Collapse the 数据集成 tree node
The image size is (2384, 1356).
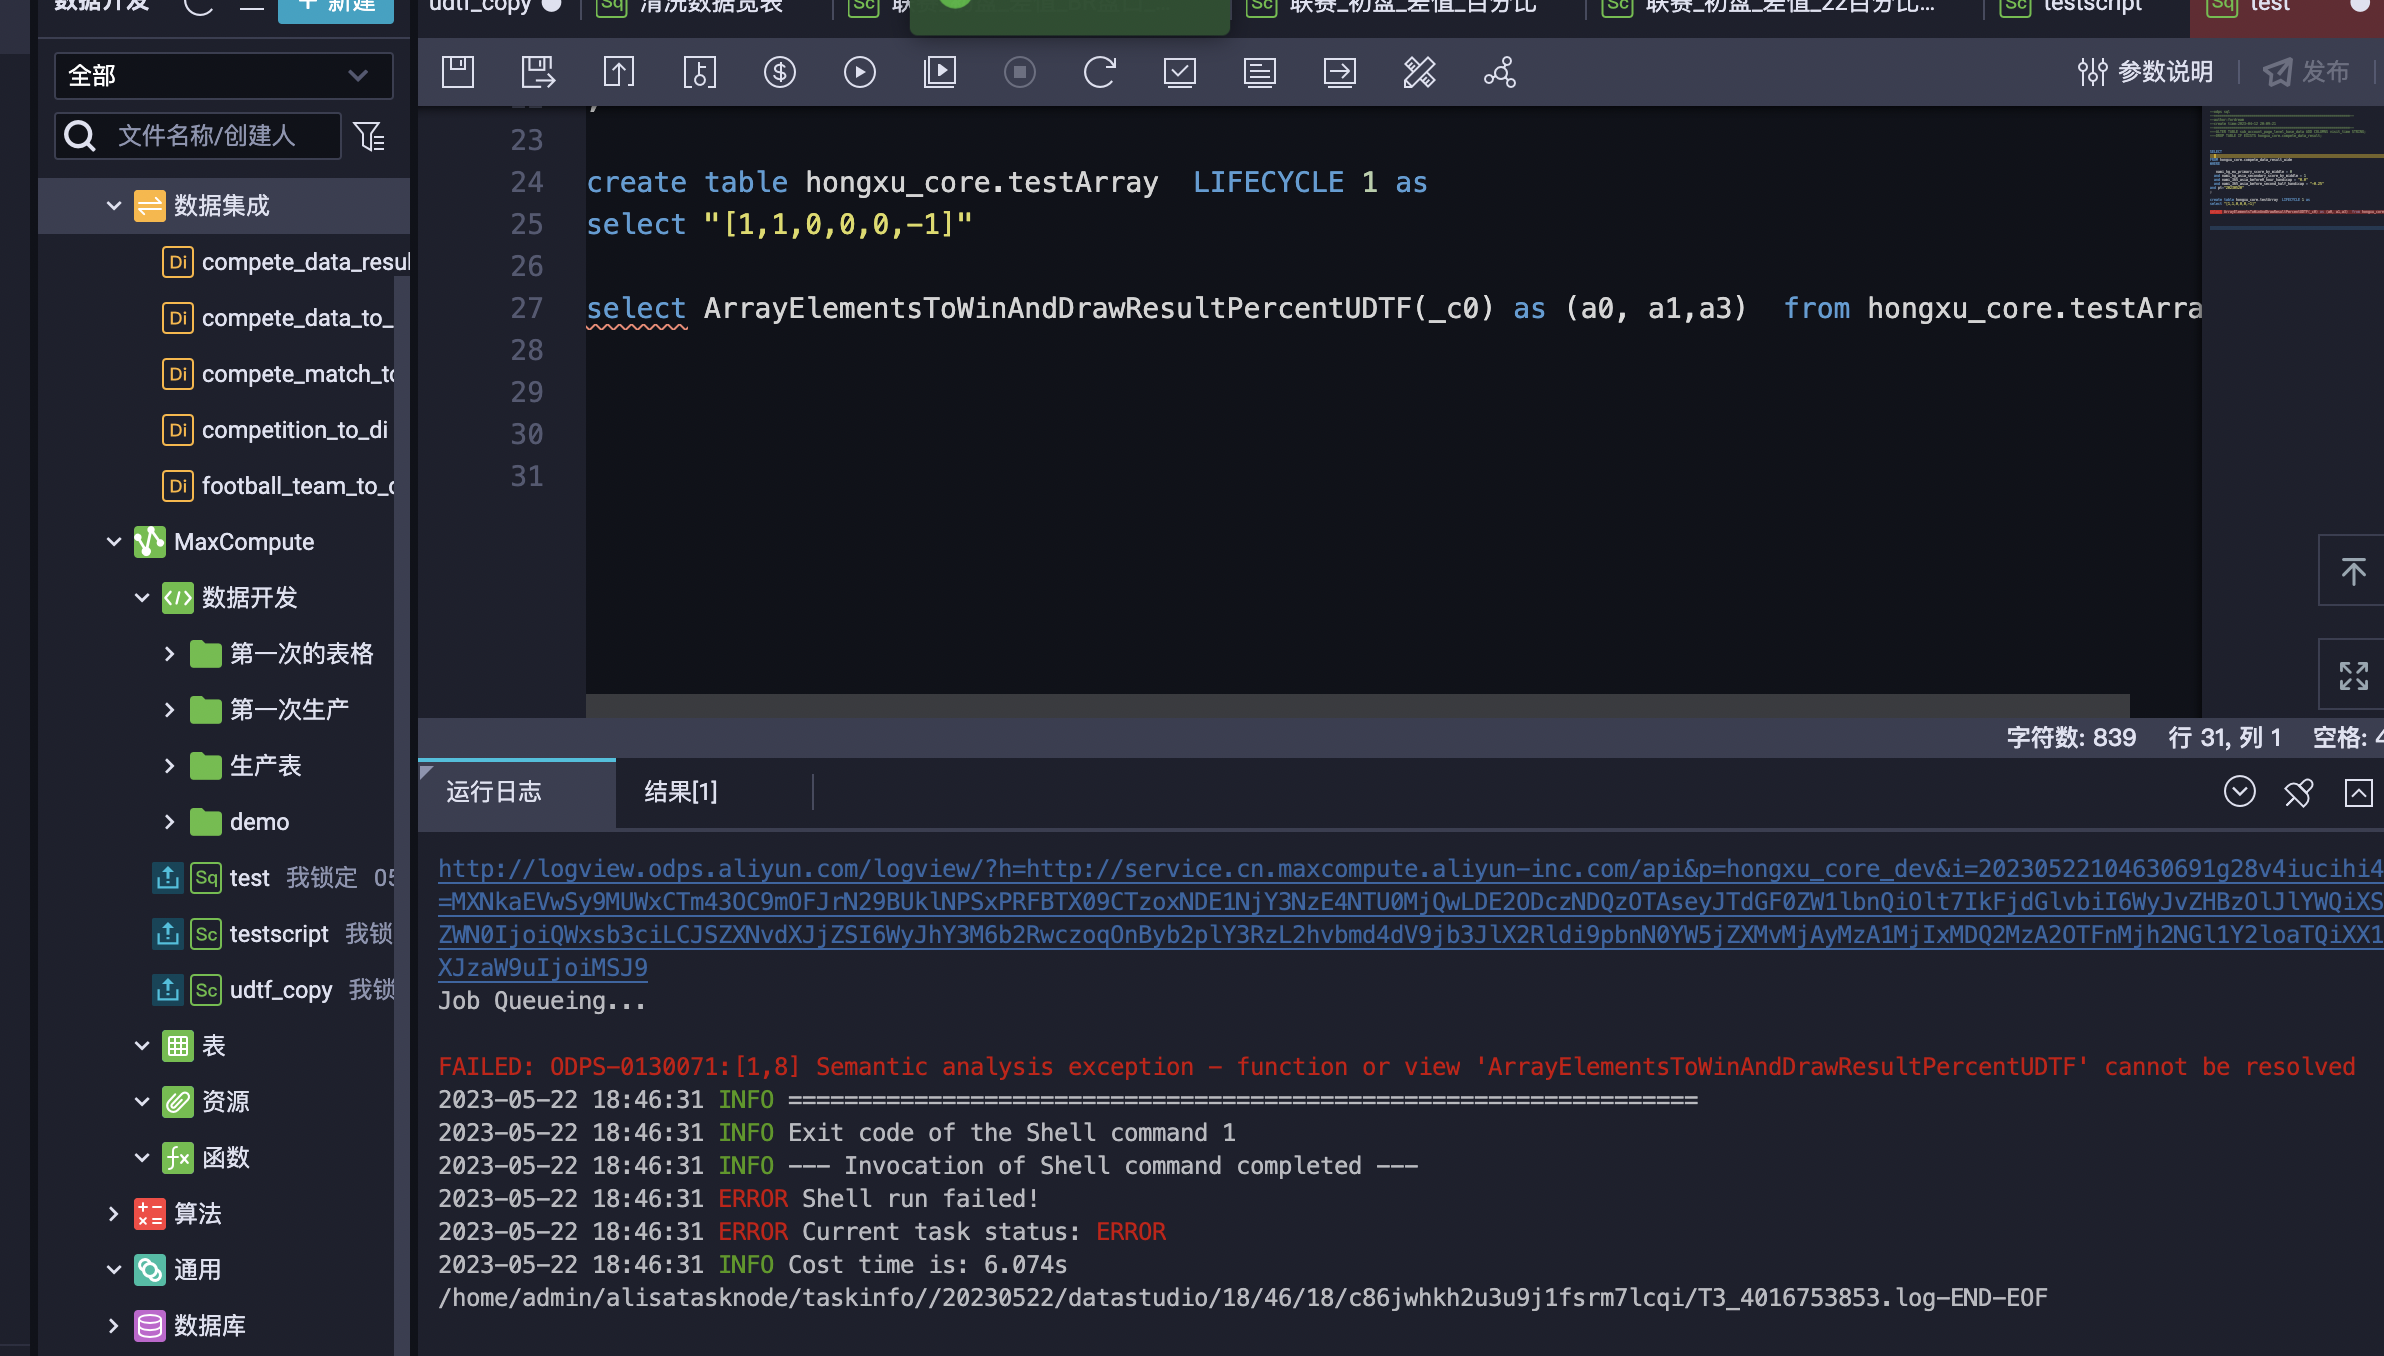114,206
